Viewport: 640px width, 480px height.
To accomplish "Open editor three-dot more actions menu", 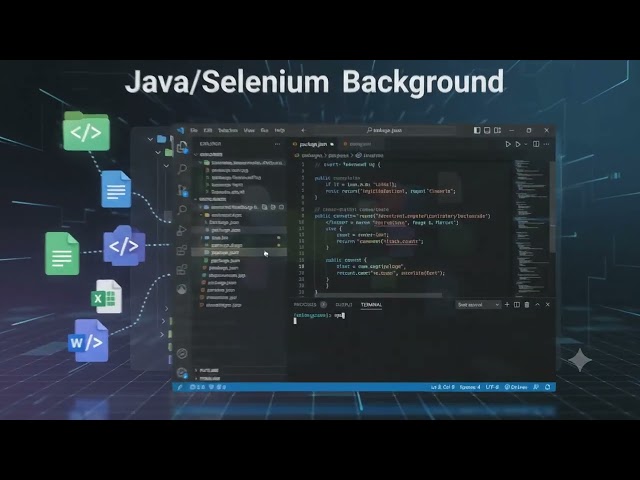I will click(x=547, y=144).
